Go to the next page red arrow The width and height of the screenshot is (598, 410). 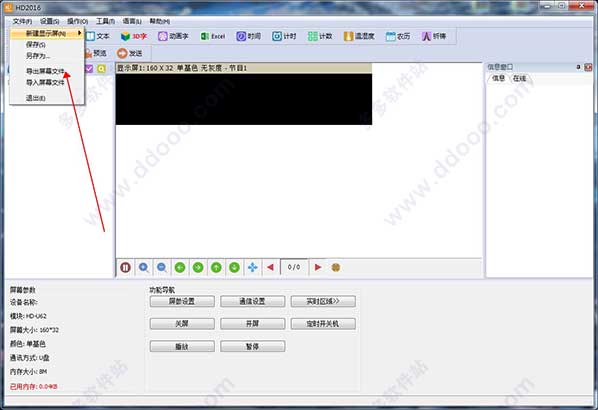coord(318,267)
